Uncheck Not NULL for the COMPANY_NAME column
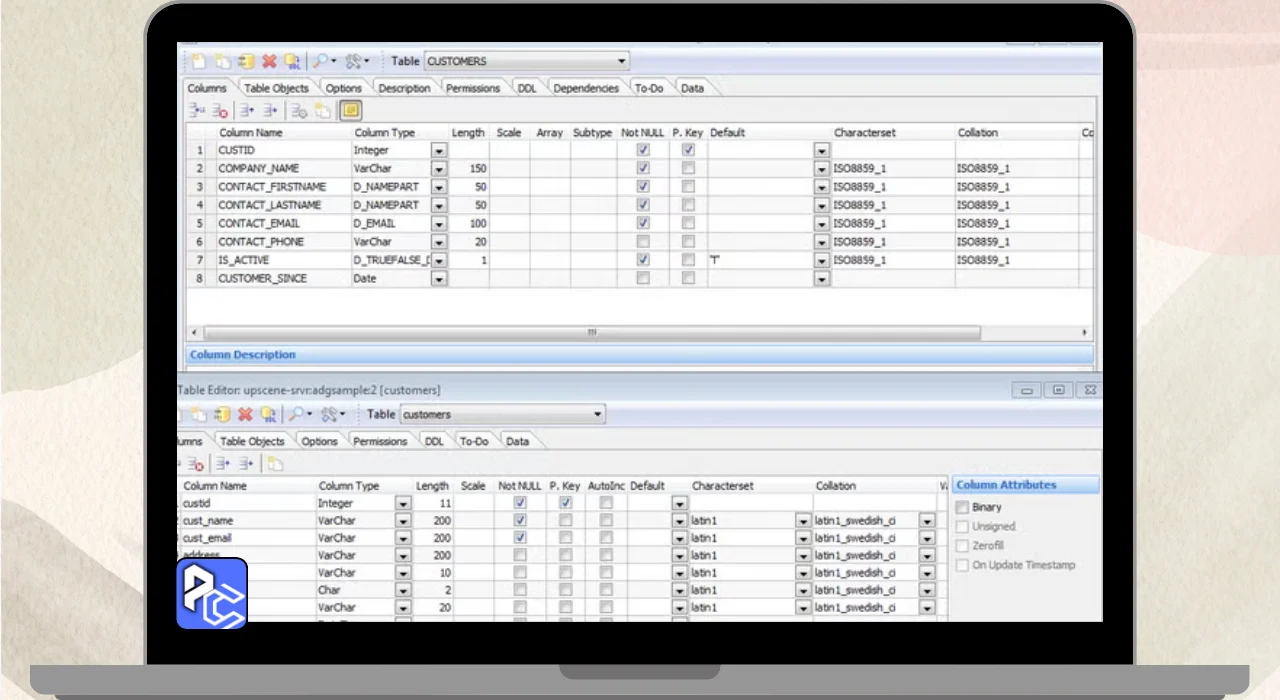The height and width of the screenshot is (700, 1280). pos(643,168)
